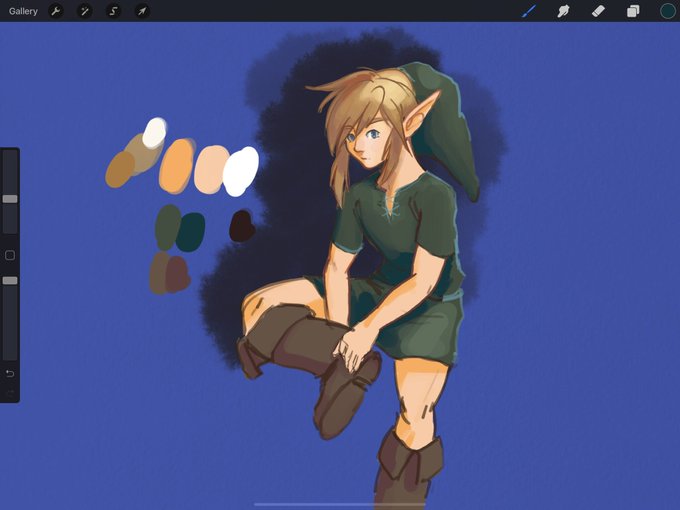Open the active color picker circle
680x510 pixels.
[667, 11]
